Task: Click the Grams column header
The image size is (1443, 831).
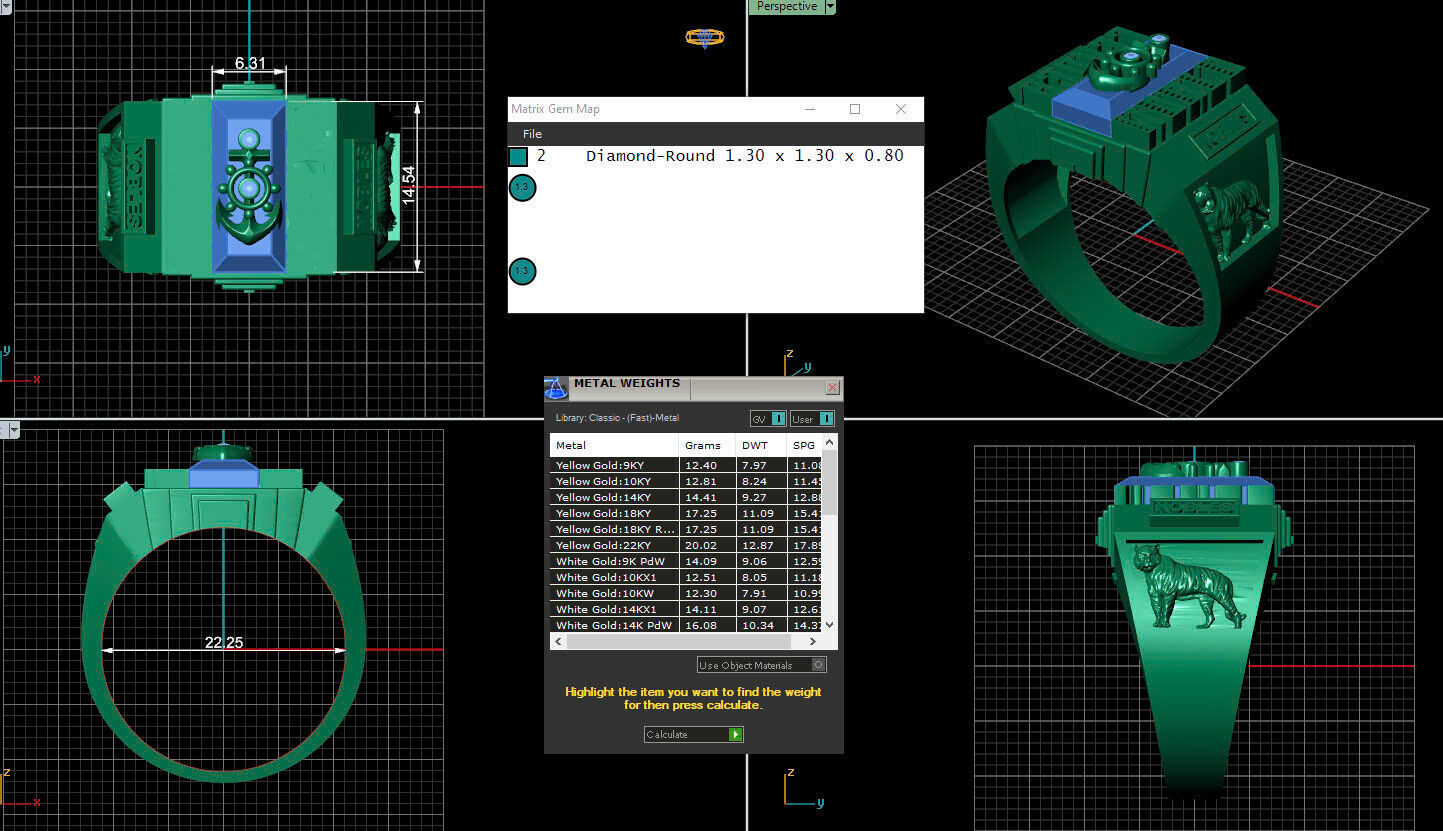Action: coord(707,445)
